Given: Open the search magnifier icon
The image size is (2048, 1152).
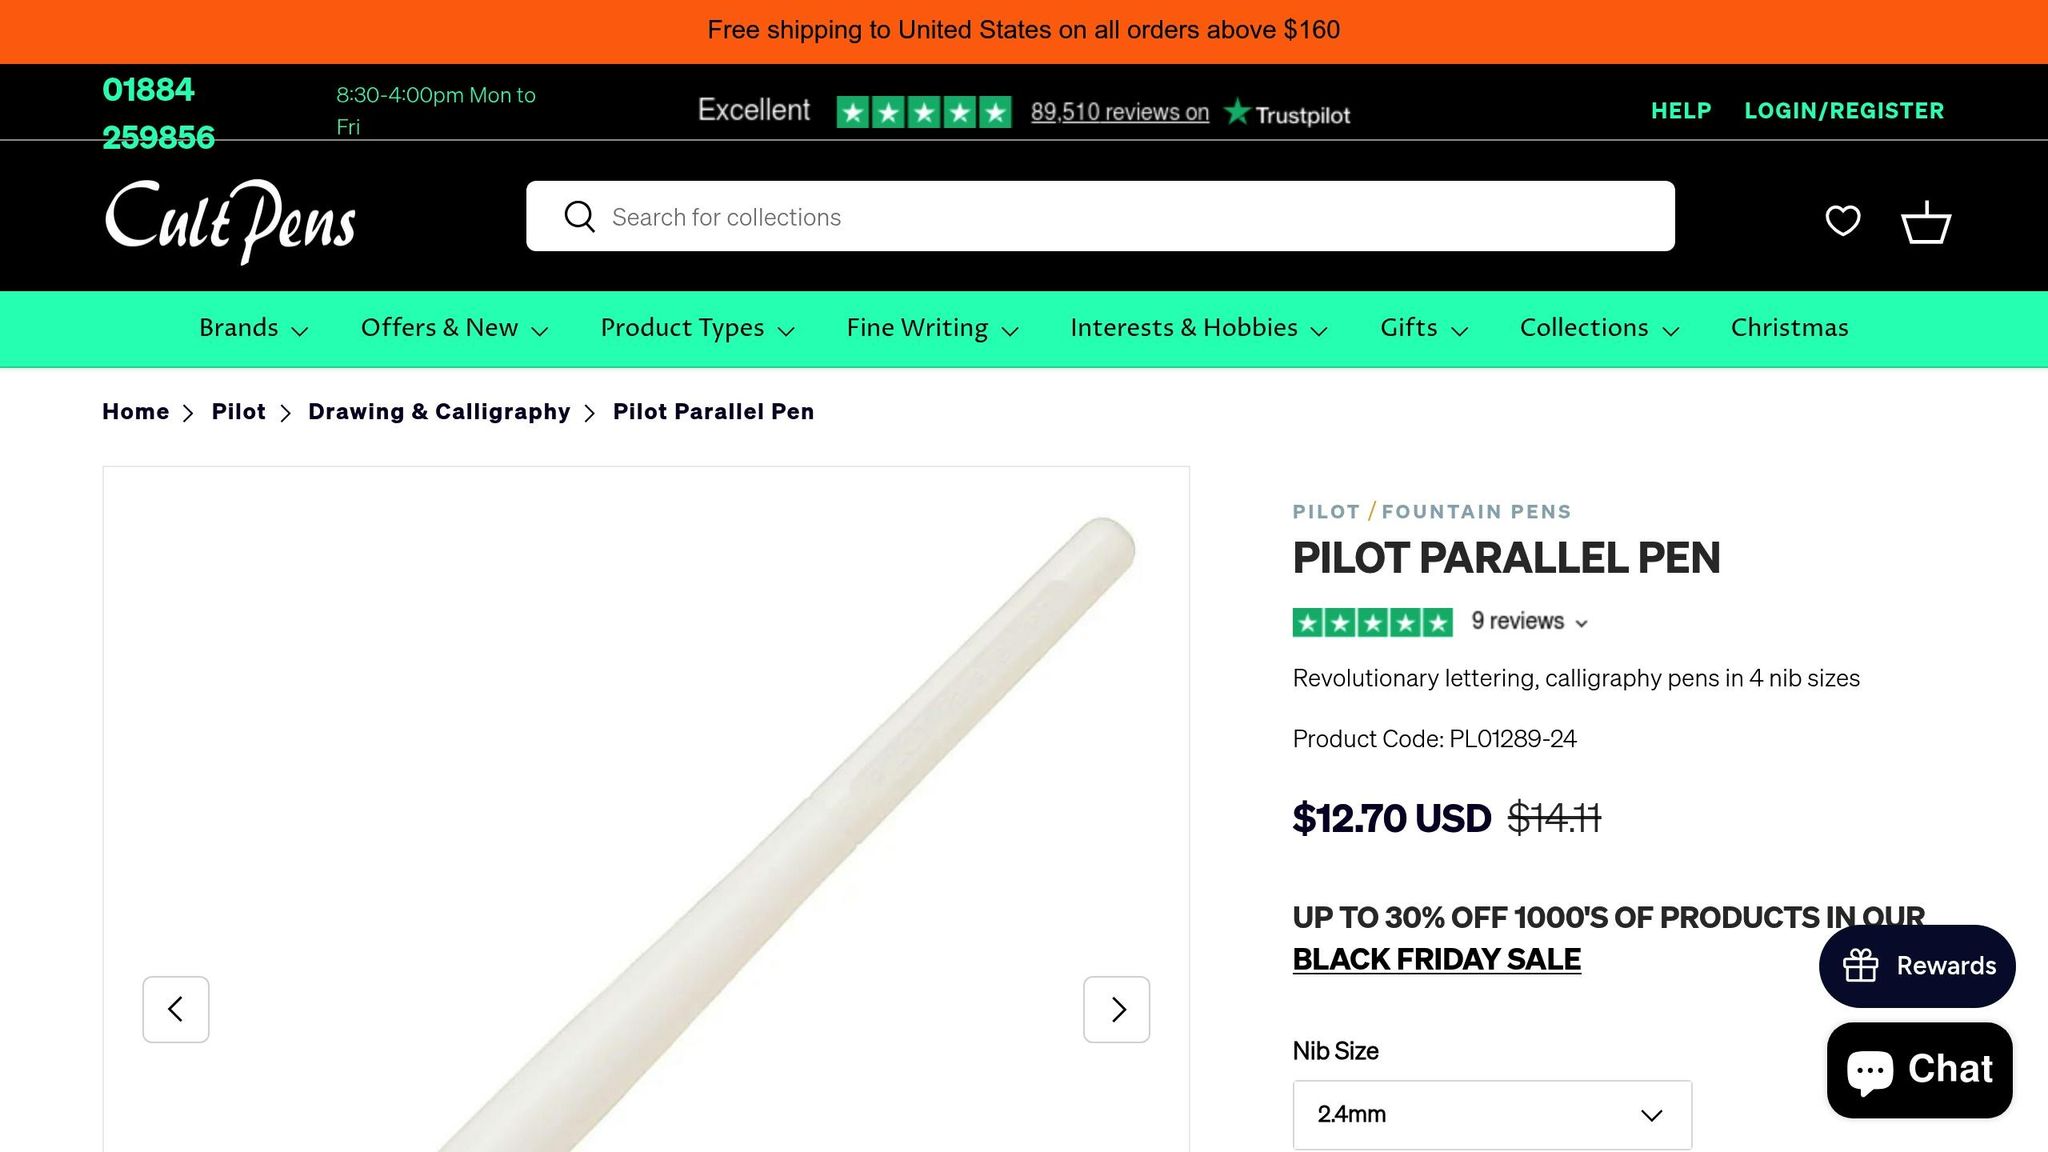Looking at the screenshot, I should pos(580,216).
